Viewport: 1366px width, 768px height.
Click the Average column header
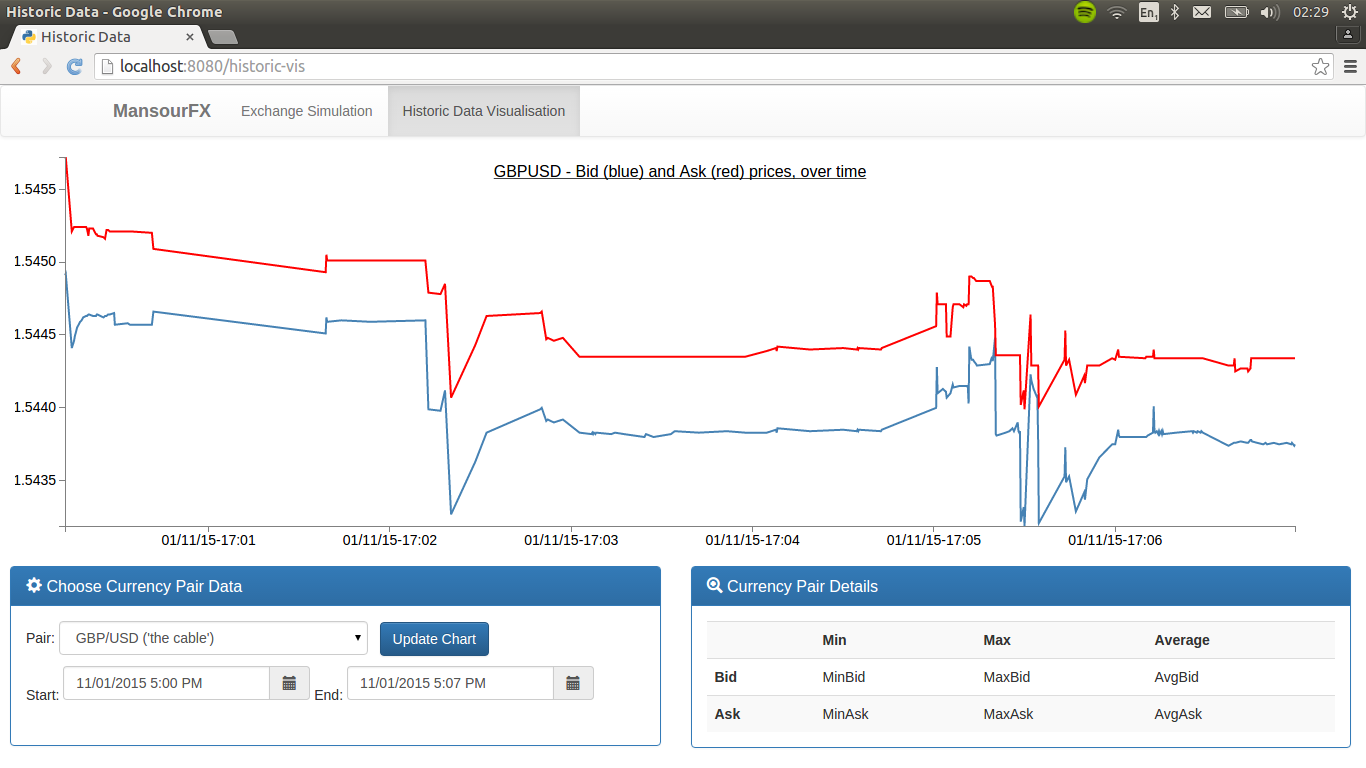pos(1182,640)
